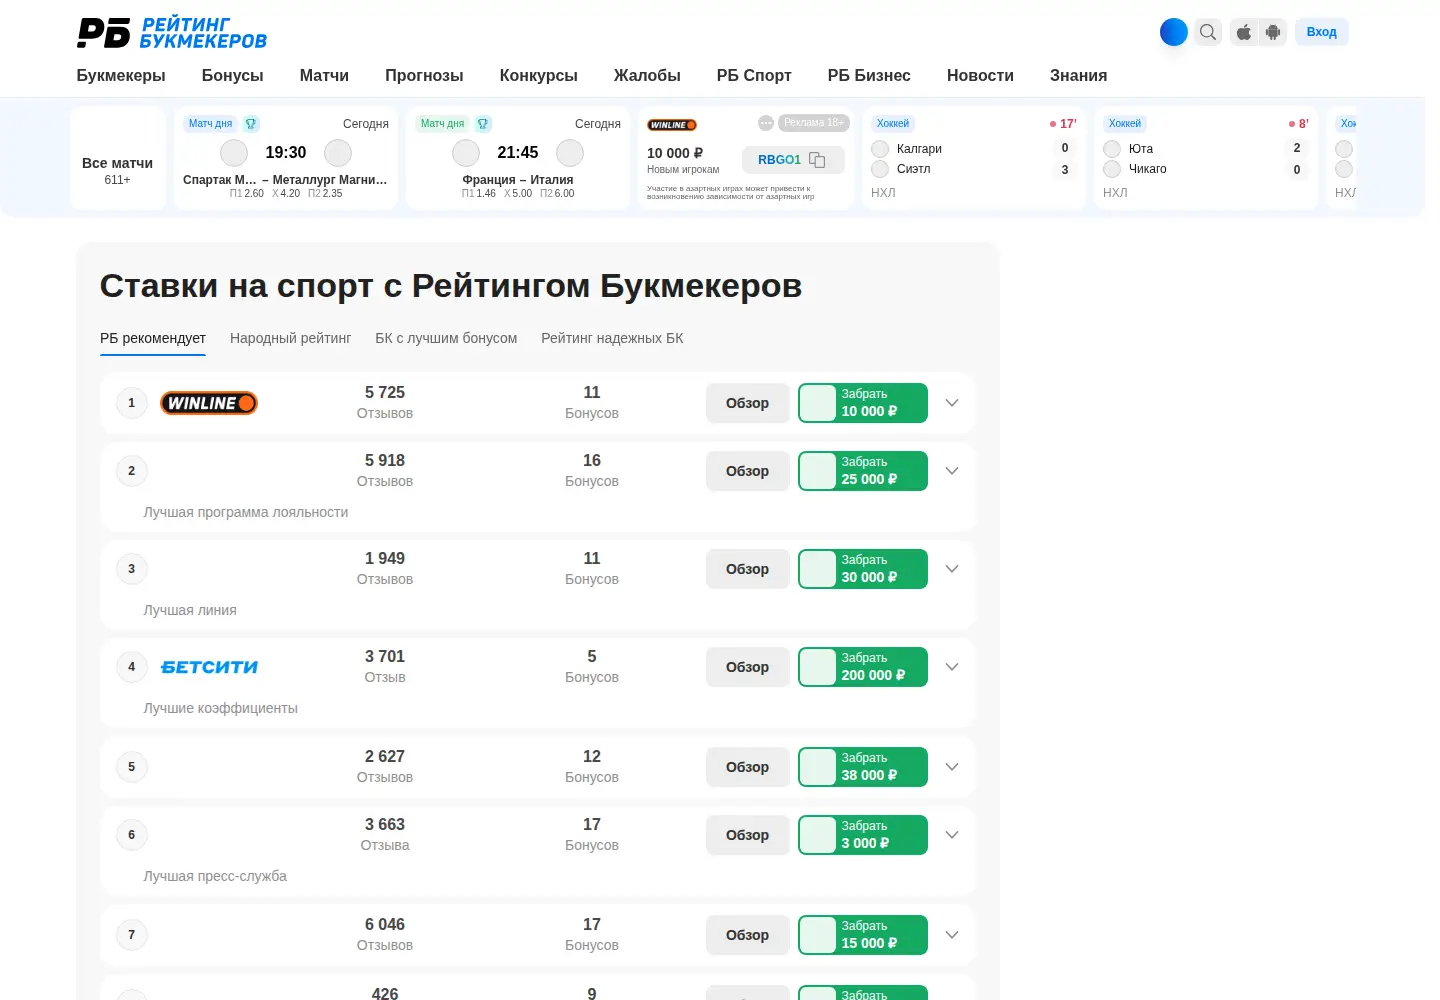Click the blue circle icon beside search
Image resolution: width=1440 pixels, height=1000 pixels.
[x=1174, y=32]
